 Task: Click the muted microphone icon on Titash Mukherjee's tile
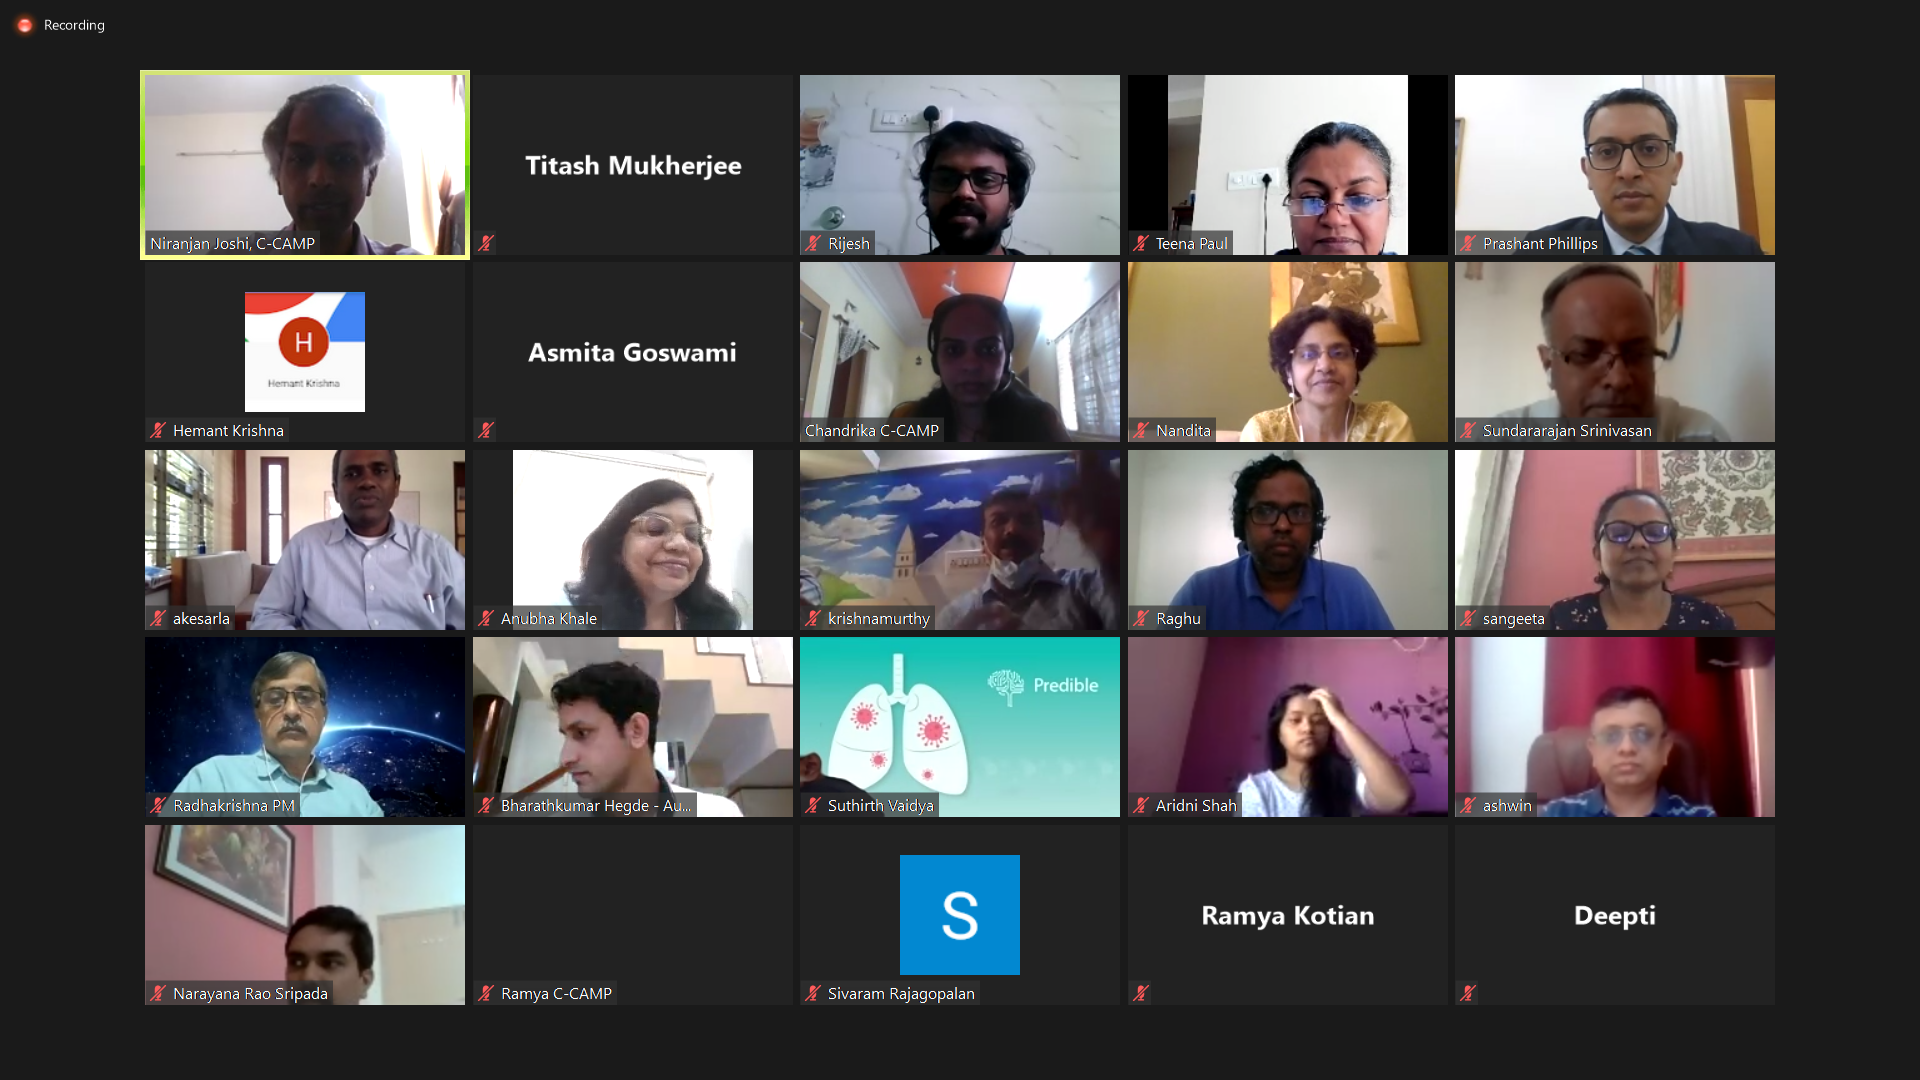click(486, 243)
